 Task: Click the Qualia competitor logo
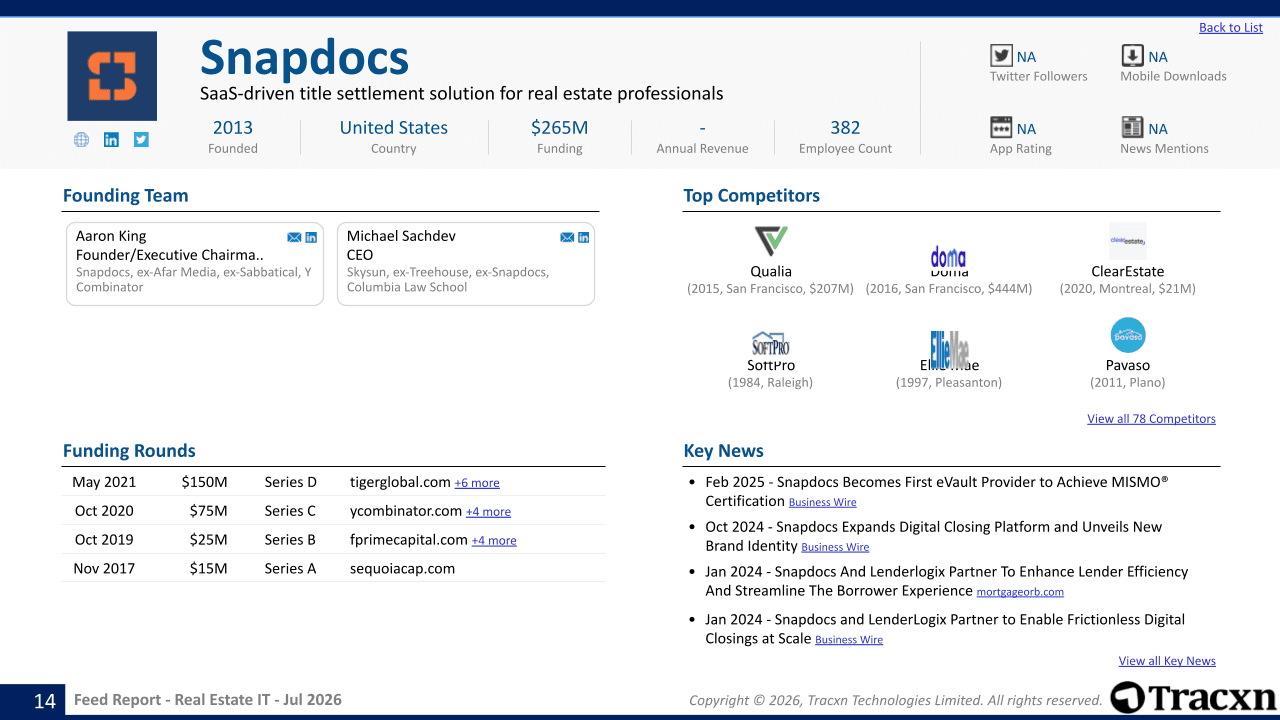[771, 241]
